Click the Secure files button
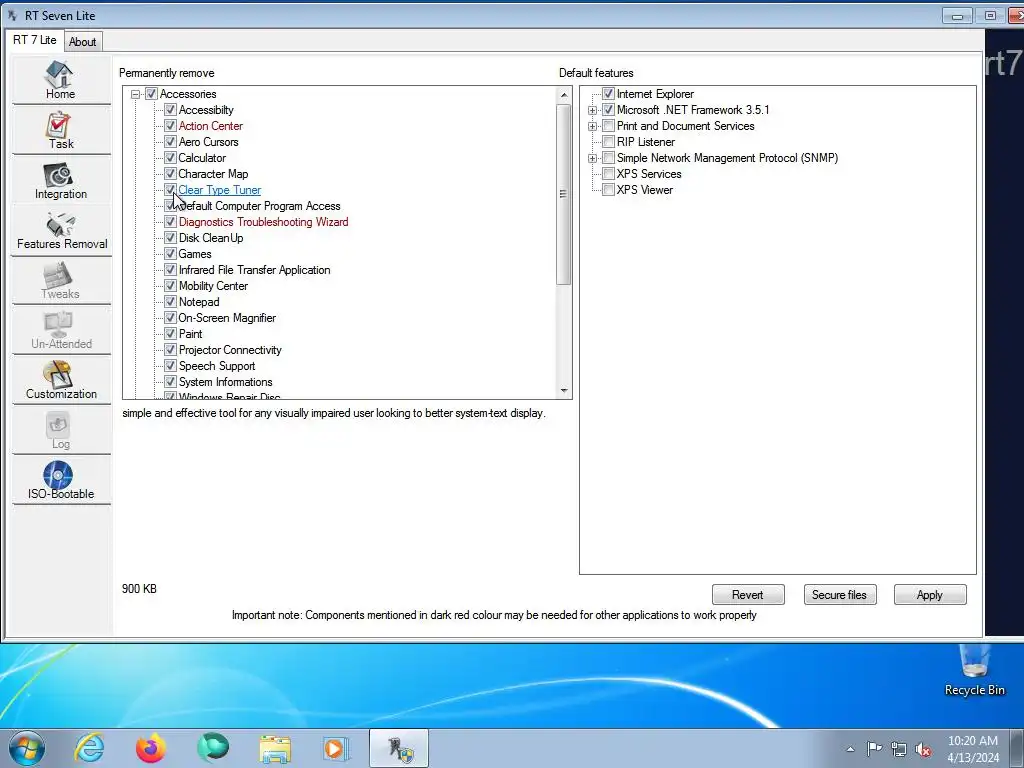This screenshot has height=768, width=1024. [839, 595]
